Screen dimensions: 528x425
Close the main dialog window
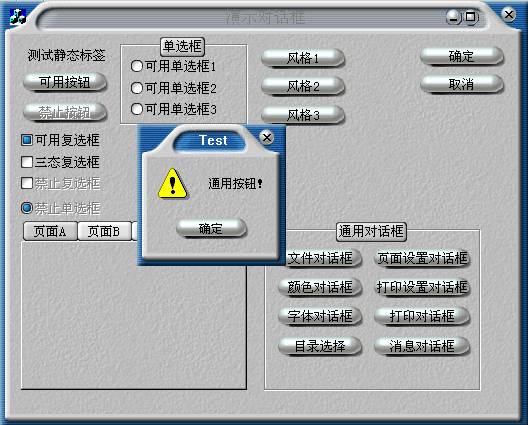508,15
